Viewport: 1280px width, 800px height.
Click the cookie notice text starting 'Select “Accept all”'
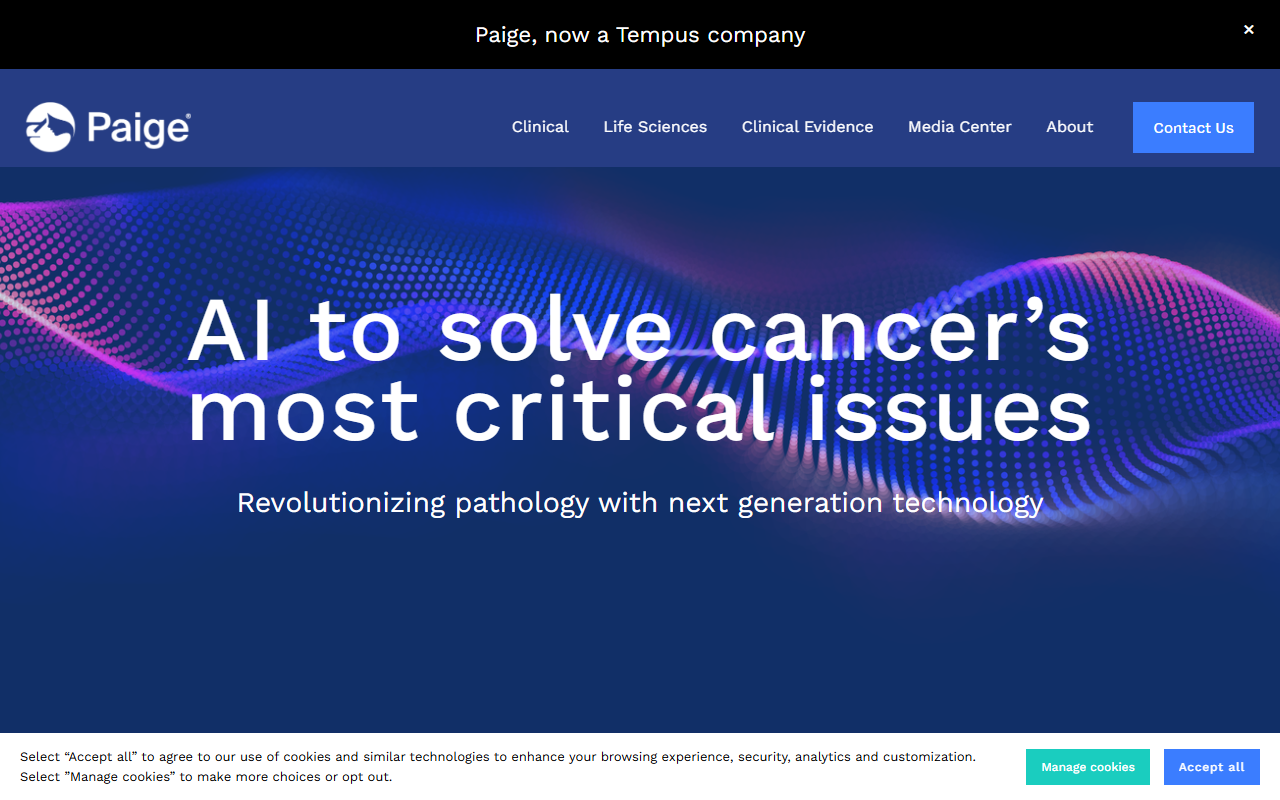tap(498, 767)
